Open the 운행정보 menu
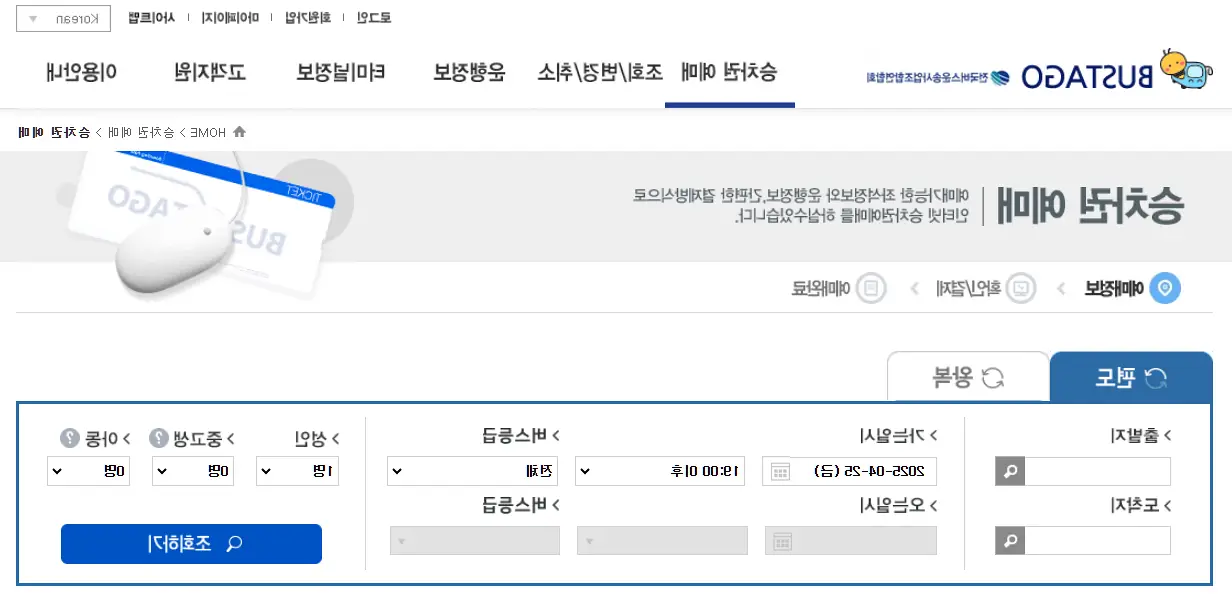 (x=470, y=72)
